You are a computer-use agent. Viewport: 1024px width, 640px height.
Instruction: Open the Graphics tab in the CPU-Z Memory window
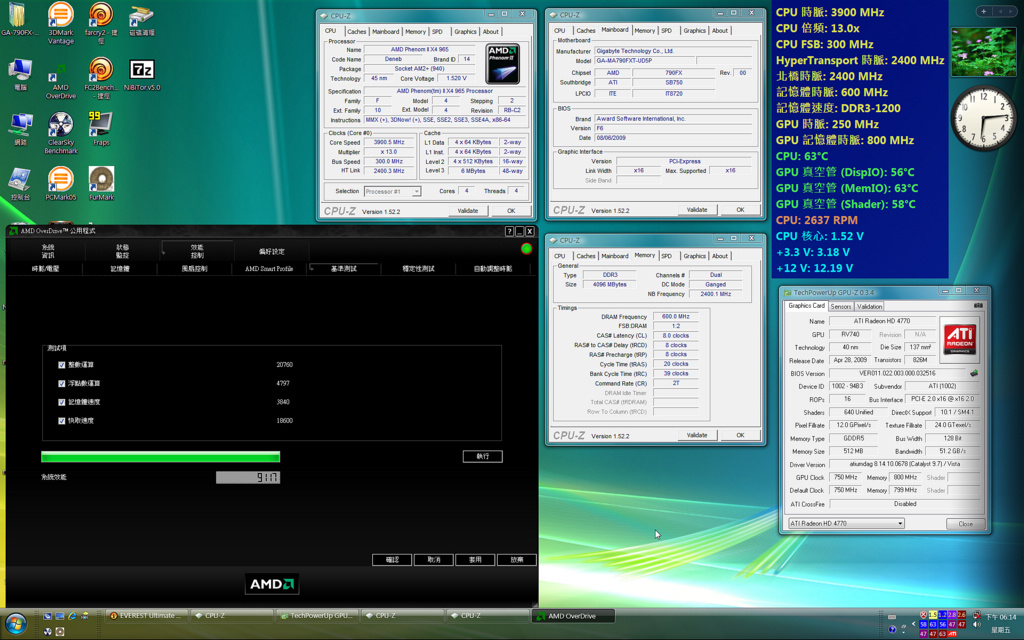click(694, 256)
